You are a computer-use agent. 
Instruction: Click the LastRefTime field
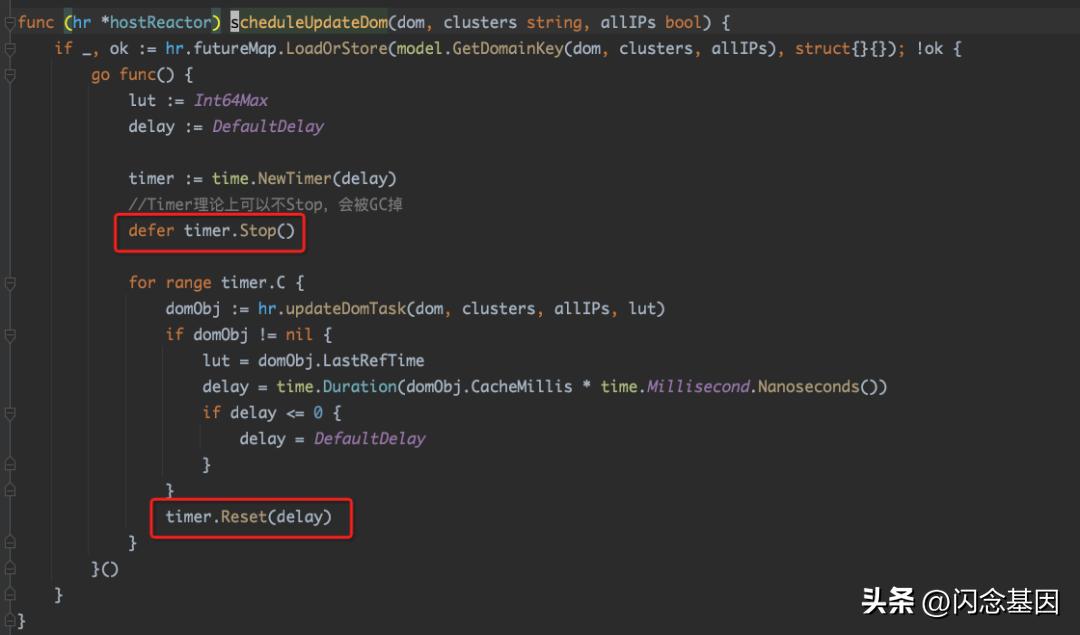373,361
